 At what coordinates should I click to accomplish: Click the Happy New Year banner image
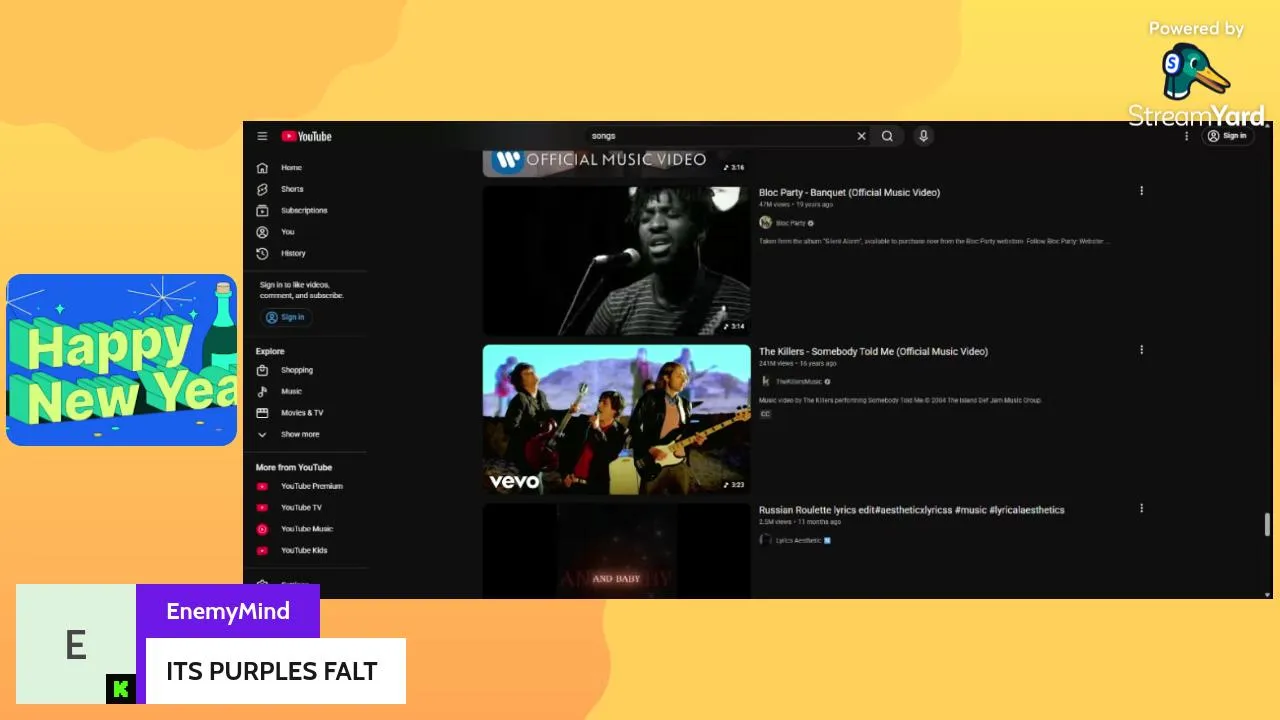click(121, 360)
